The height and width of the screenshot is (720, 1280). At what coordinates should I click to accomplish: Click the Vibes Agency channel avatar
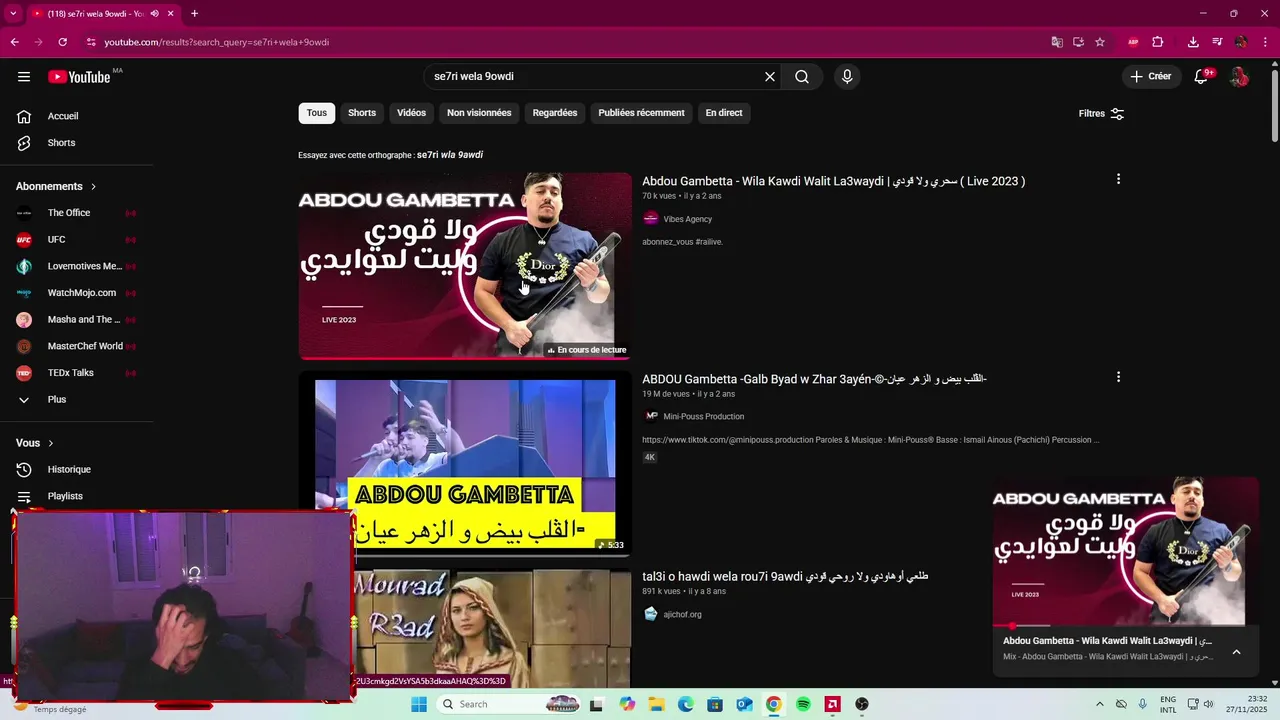(651, 219)
